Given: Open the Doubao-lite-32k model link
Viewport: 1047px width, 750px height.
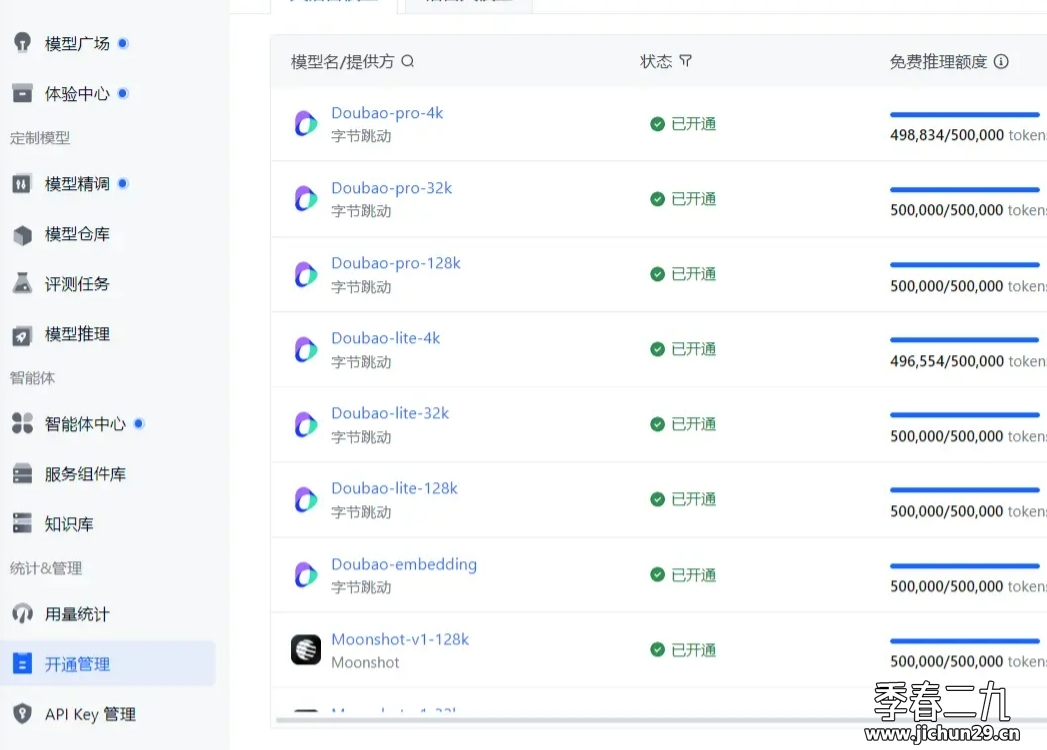Looking at the screenshot, I should [x=390, y=413].
